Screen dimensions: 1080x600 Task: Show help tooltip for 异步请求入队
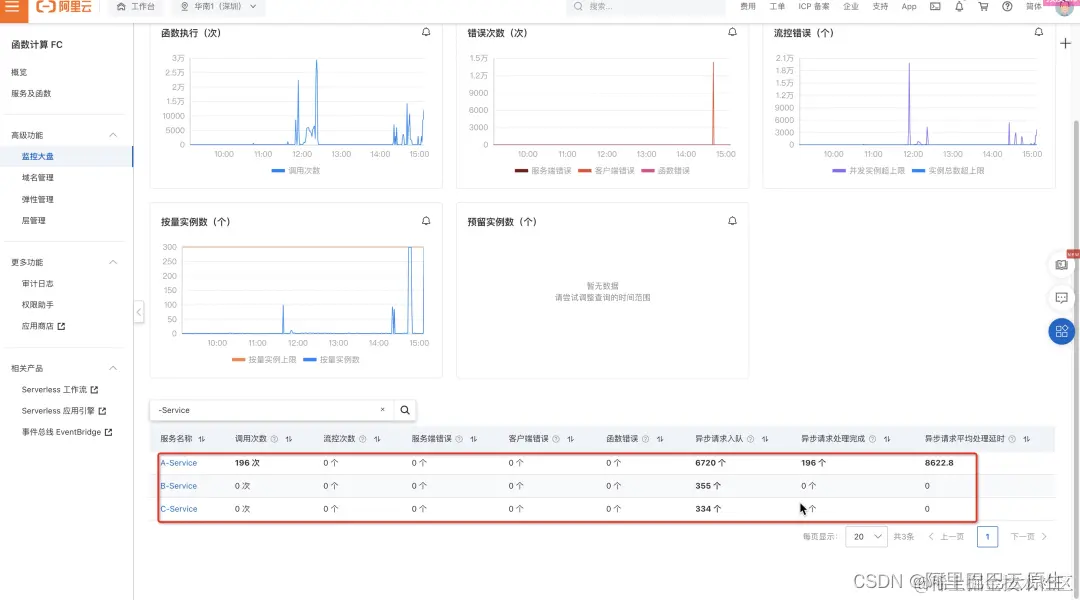750,439
